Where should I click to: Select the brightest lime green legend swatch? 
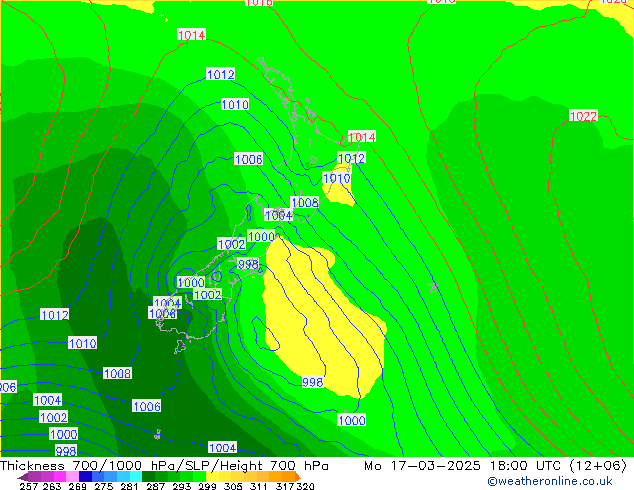(199, 476)
